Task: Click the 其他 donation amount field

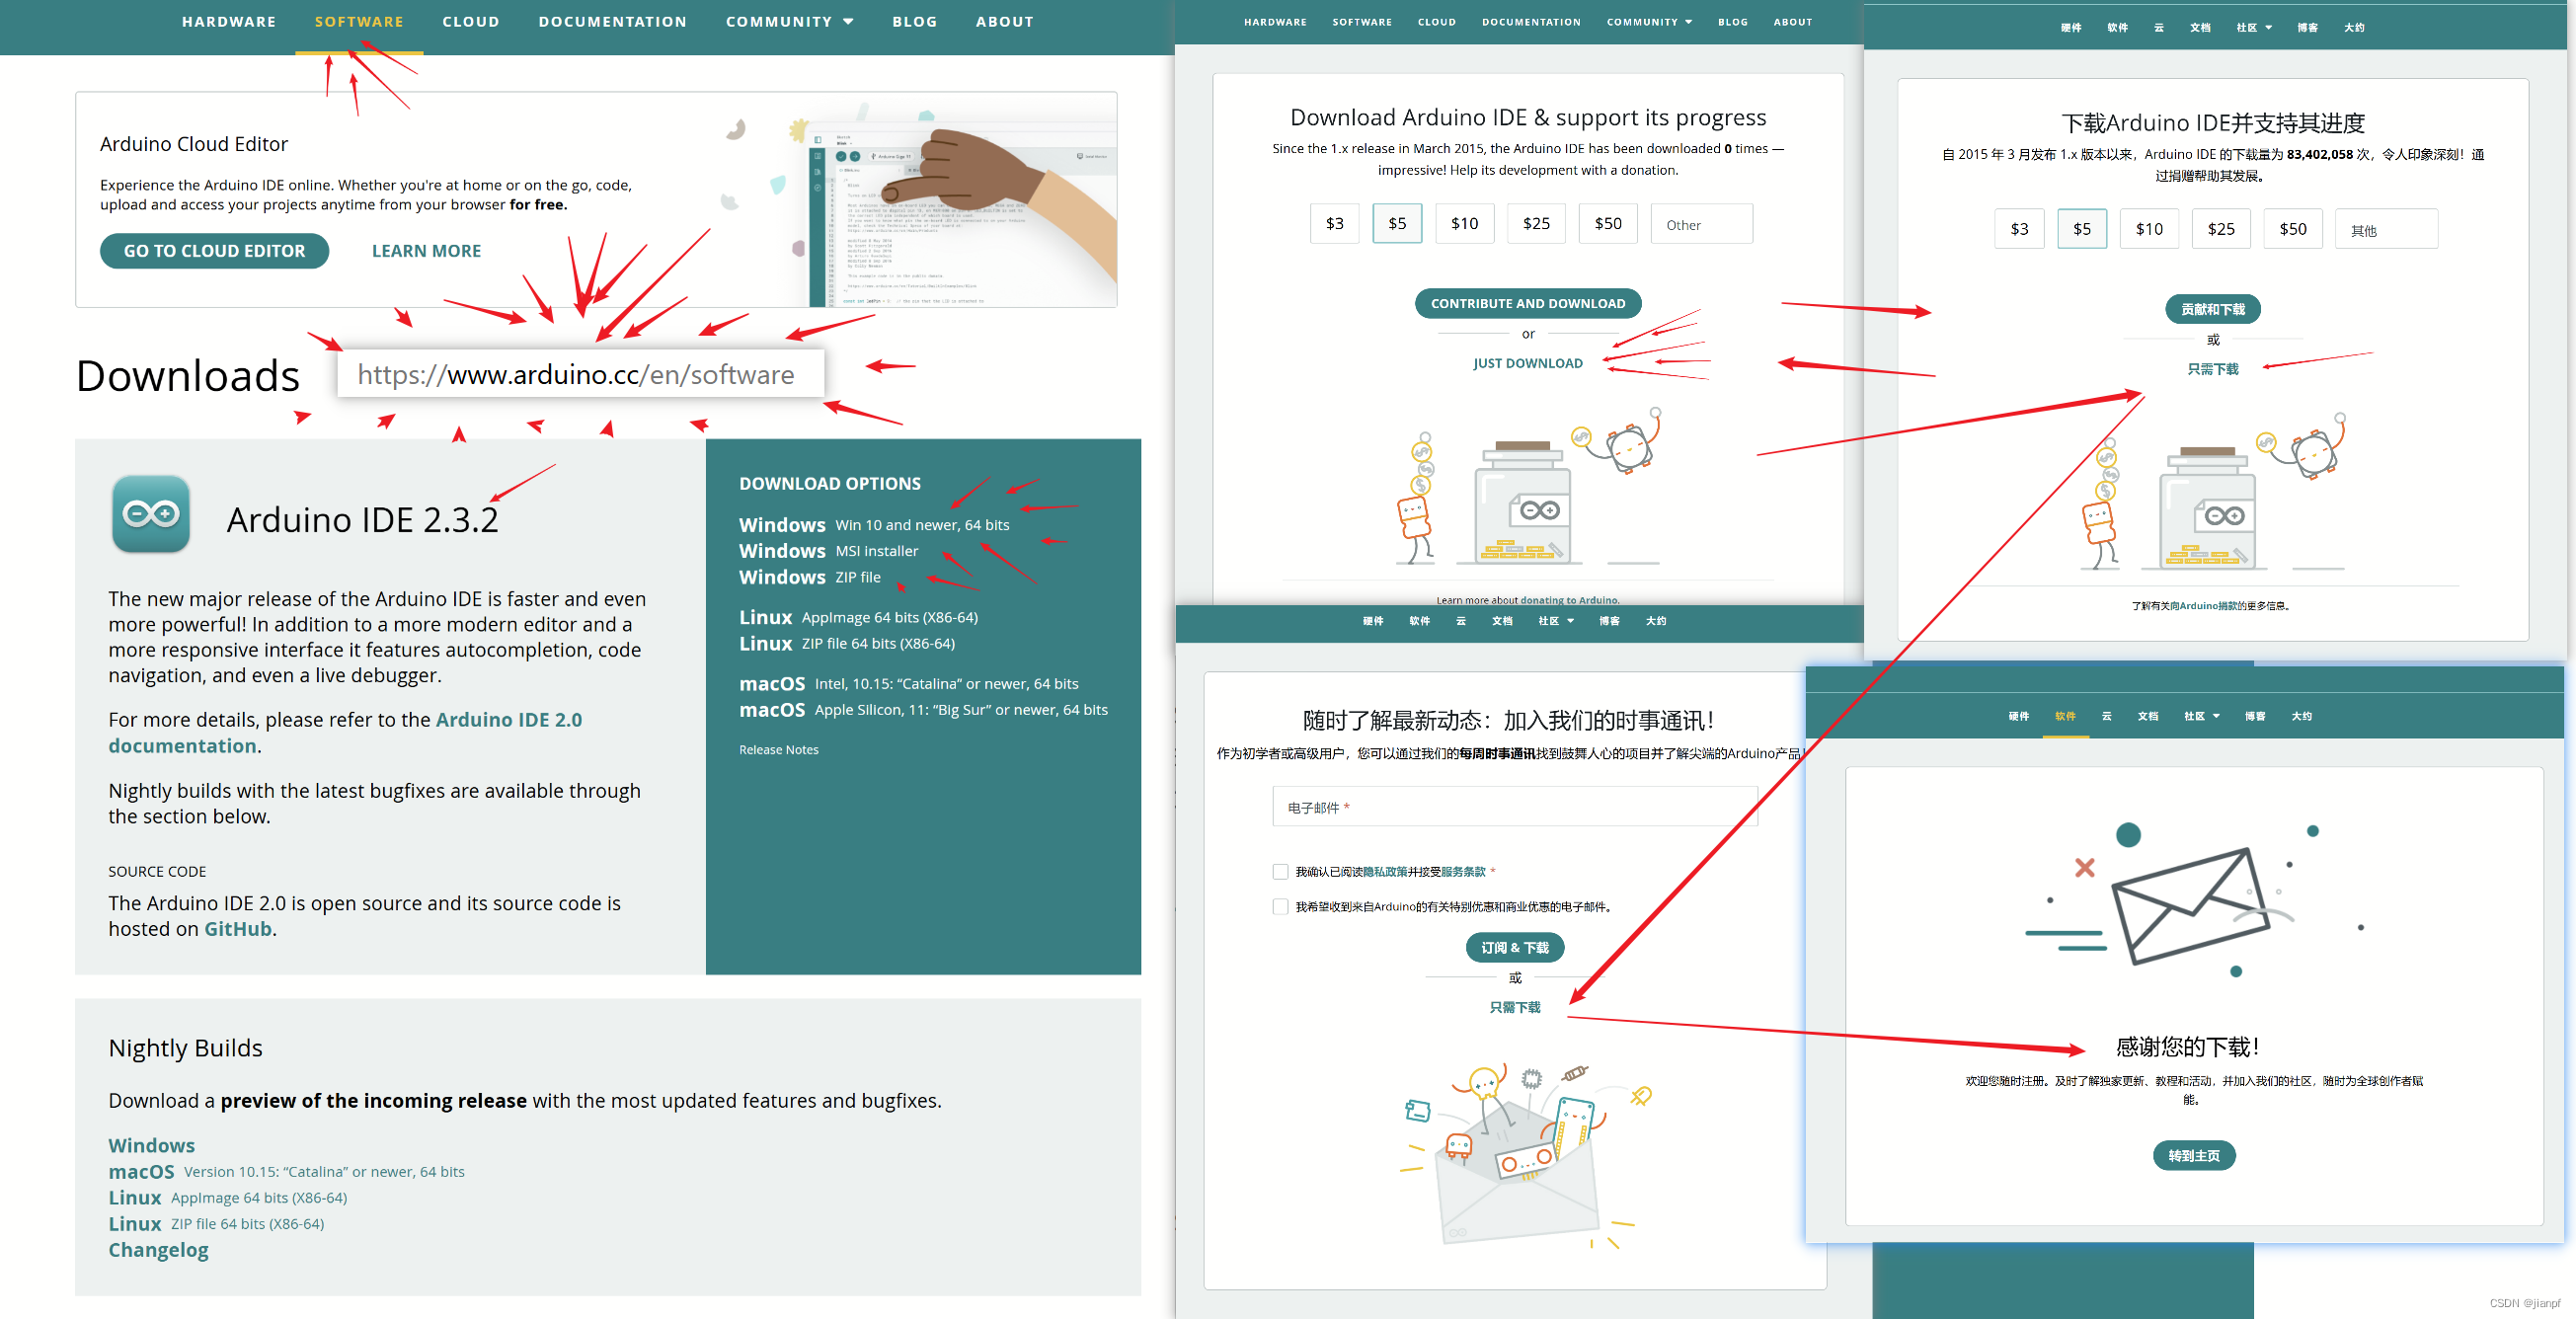Action: coord(2387,230)
